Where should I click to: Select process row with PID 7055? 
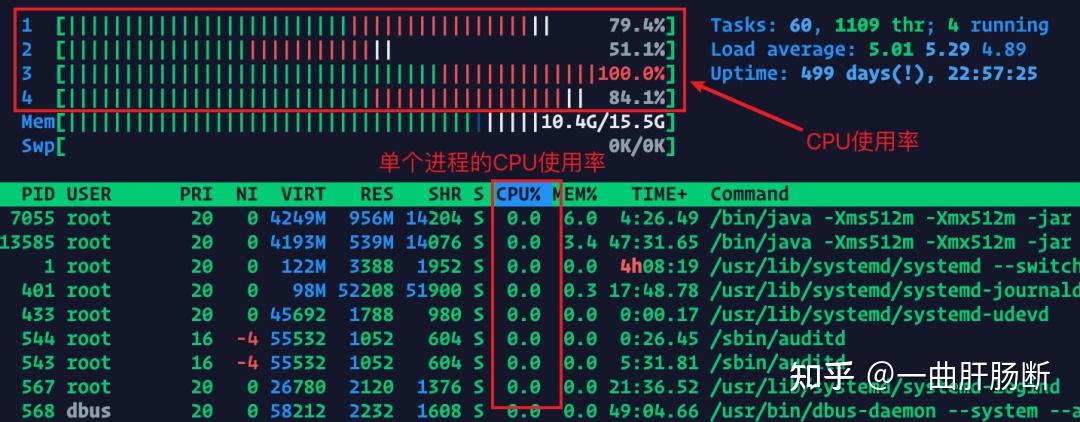(x=540, y=218)
